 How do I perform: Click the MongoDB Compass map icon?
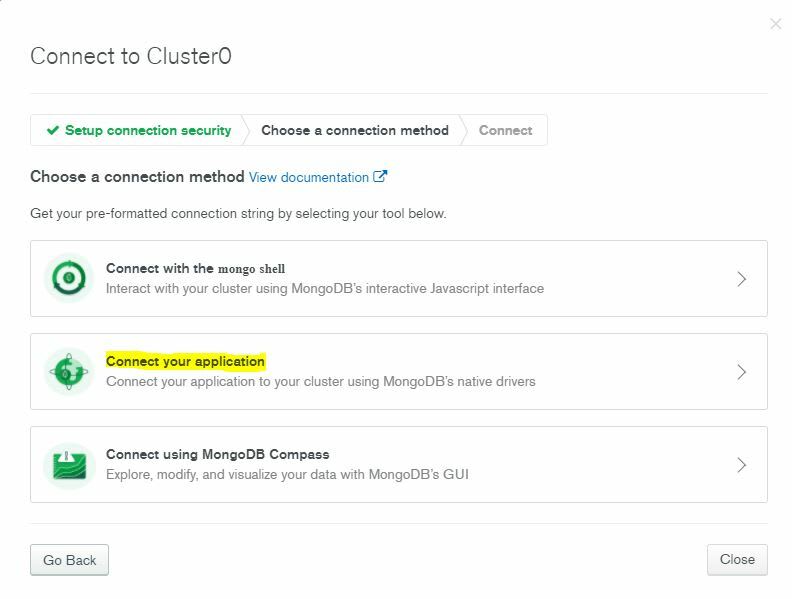click(69, 465)
